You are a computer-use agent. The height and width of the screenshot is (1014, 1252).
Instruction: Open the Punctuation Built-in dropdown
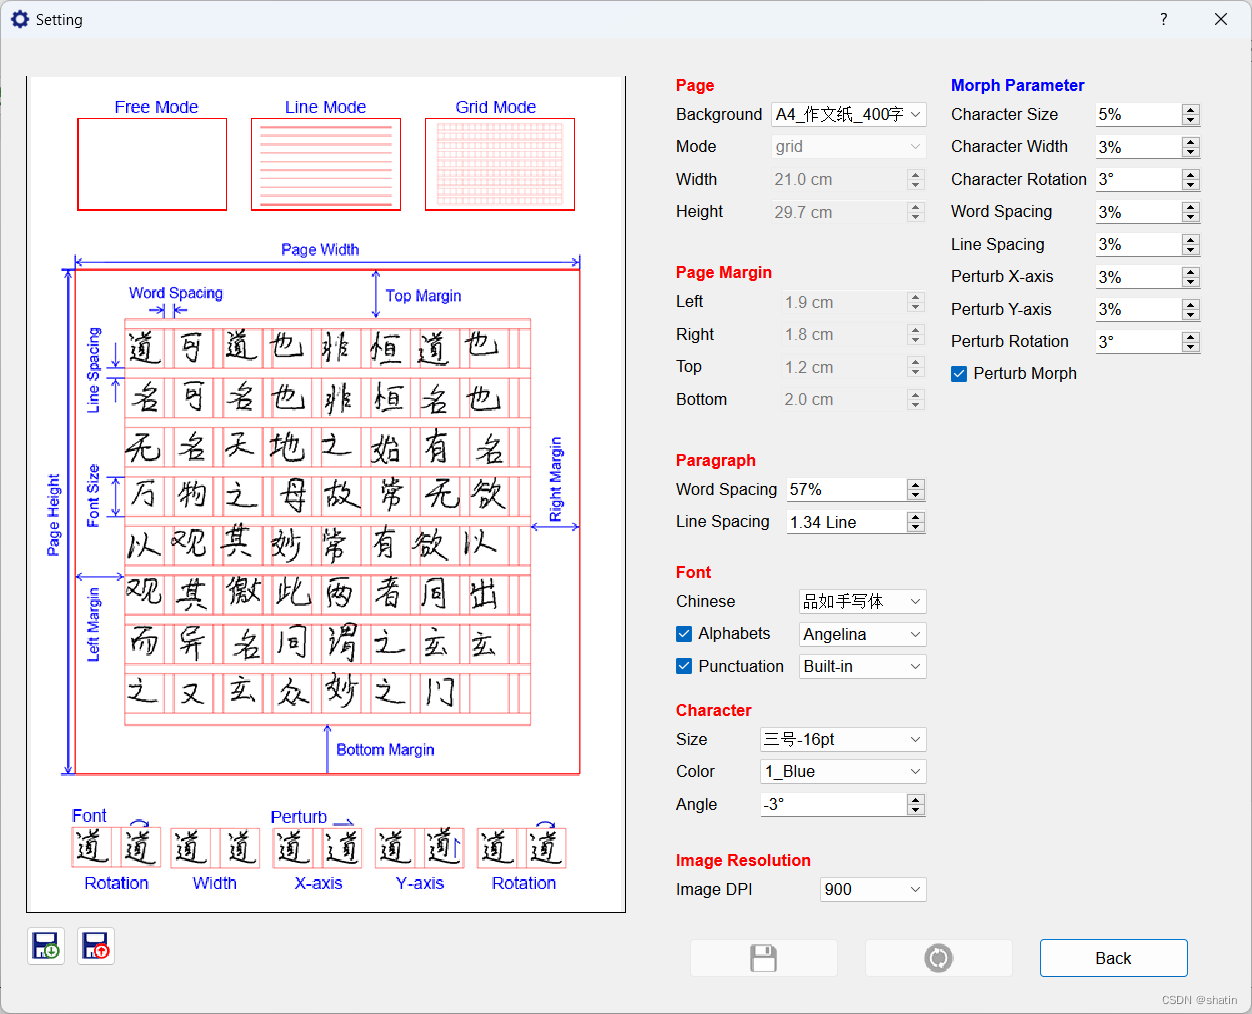tap(862, 666)
